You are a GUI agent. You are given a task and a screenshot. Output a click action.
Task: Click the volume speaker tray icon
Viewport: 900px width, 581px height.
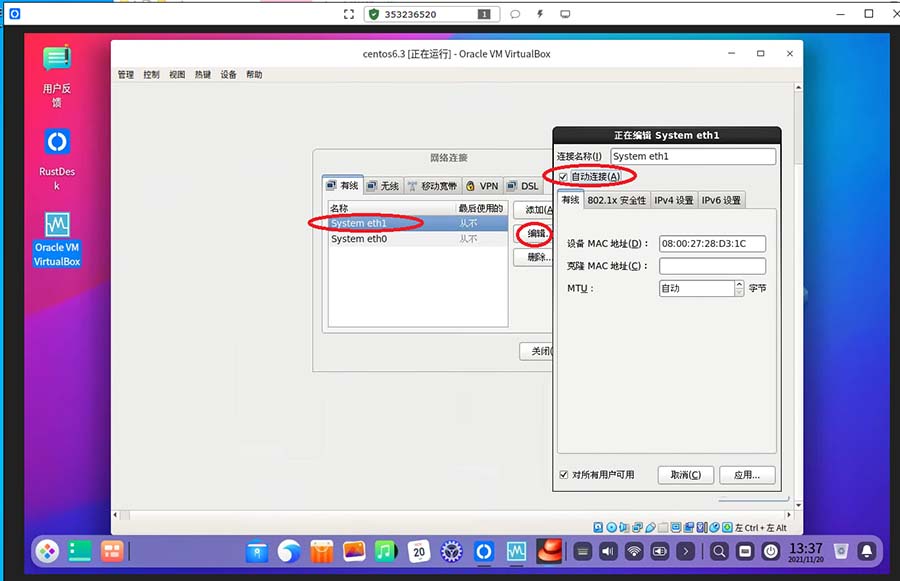click(608, 552)
